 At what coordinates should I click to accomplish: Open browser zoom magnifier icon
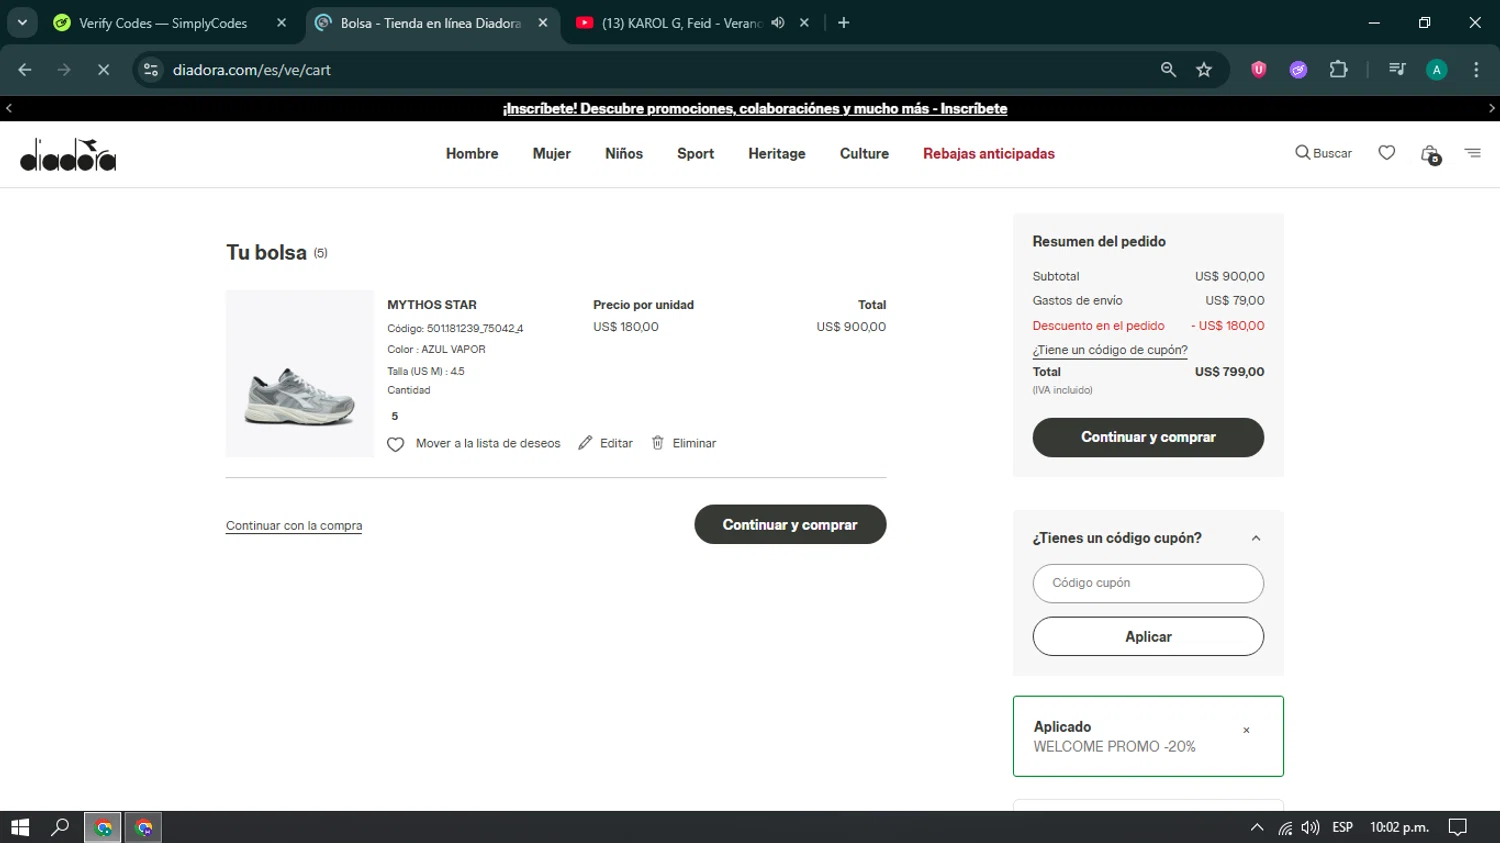click(1168, 70)
